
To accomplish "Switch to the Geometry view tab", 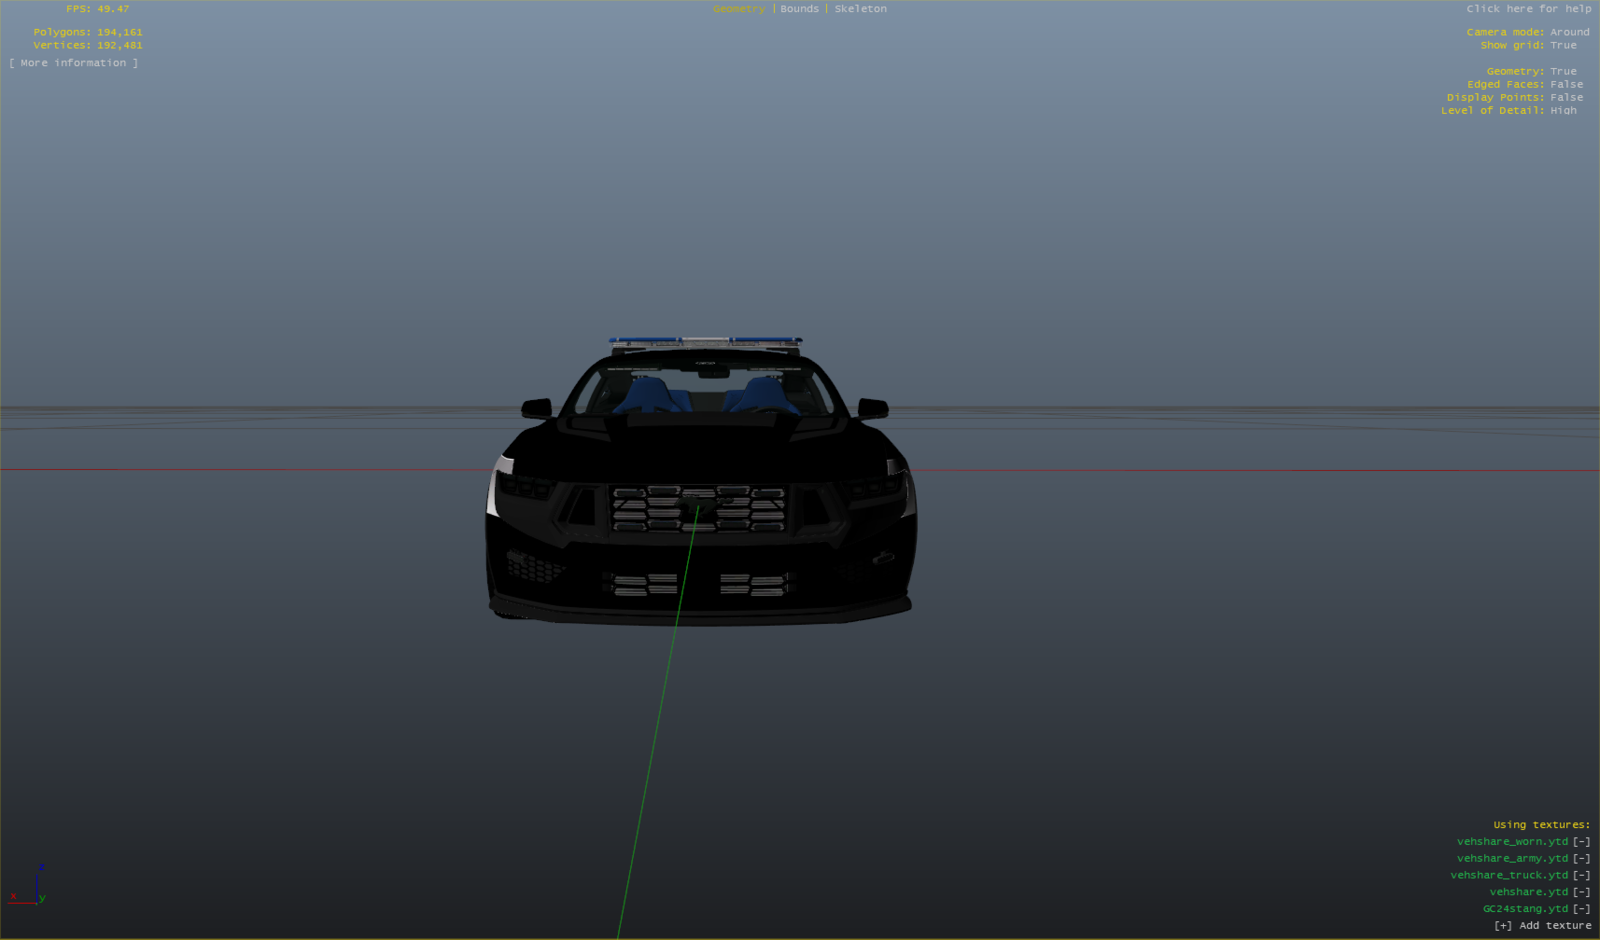I will click(x=738, y=9).
